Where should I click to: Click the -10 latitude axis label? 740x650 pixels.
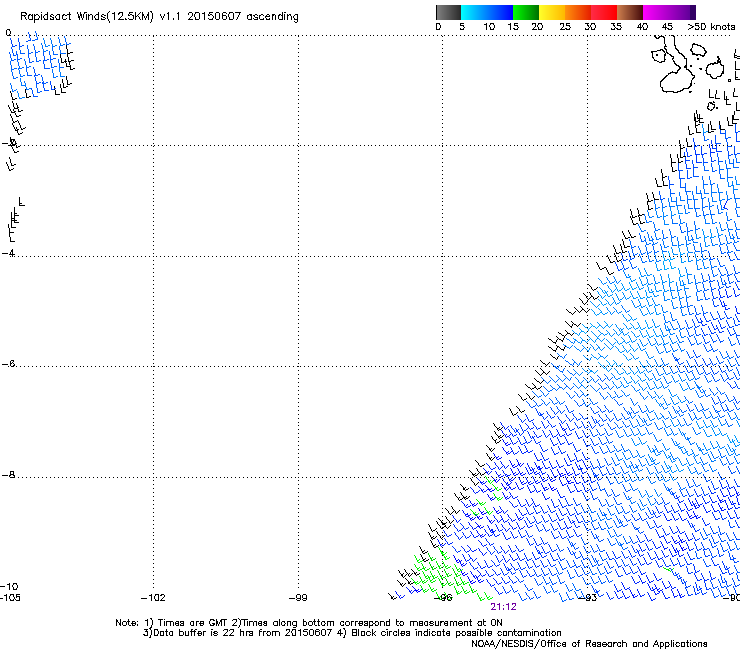9,586
